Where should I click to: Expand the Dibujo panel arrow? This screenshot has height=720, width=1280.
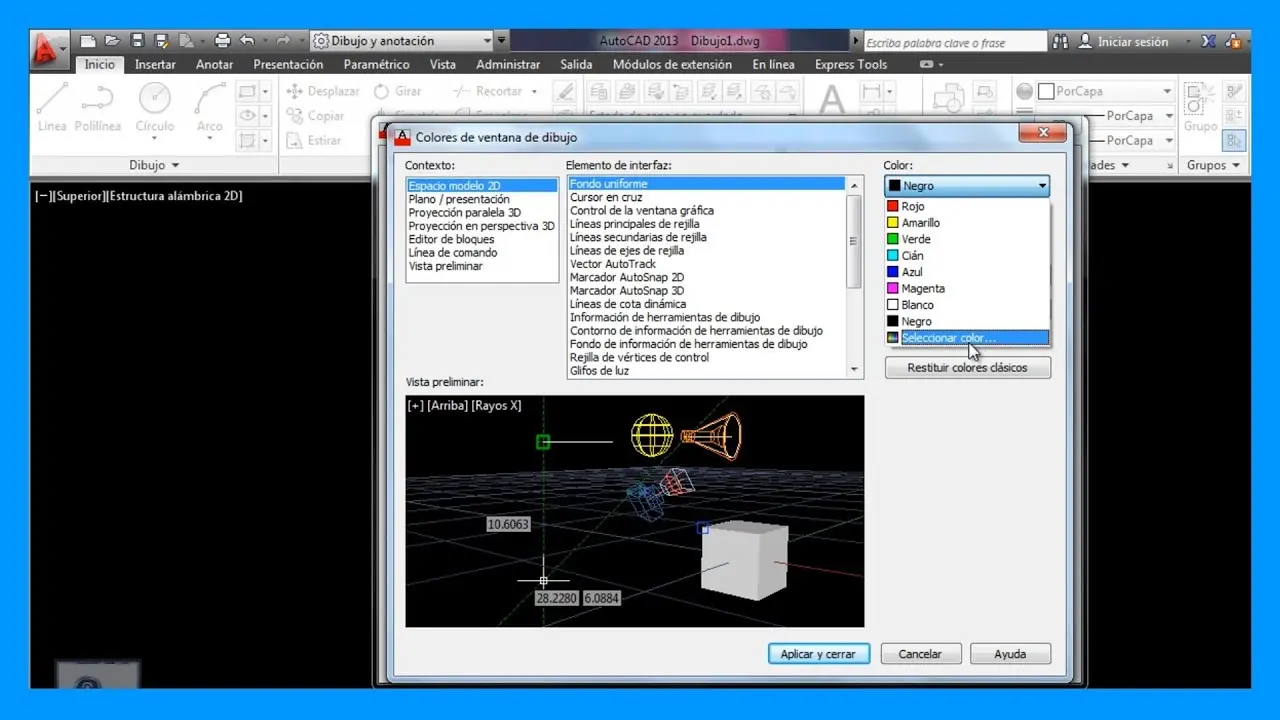[x=176, y=165]
